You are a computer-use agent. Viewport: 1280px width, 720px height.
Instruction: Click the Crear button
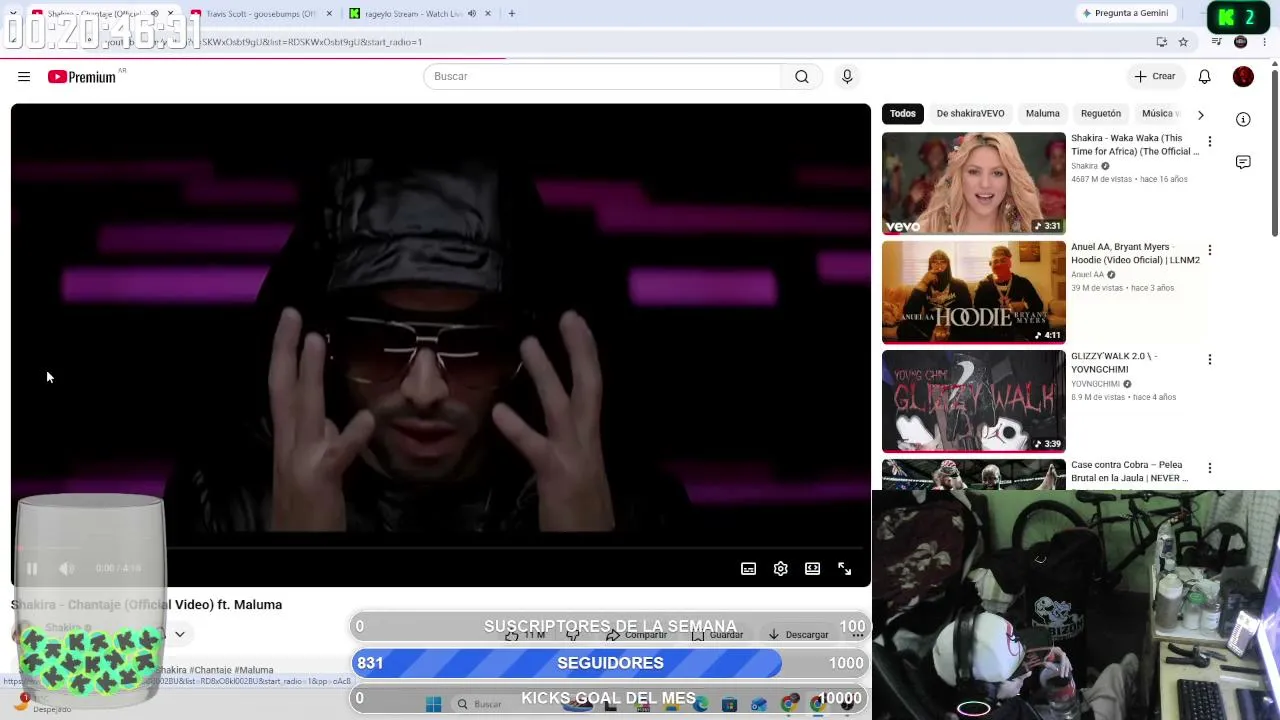[1155, 77]
